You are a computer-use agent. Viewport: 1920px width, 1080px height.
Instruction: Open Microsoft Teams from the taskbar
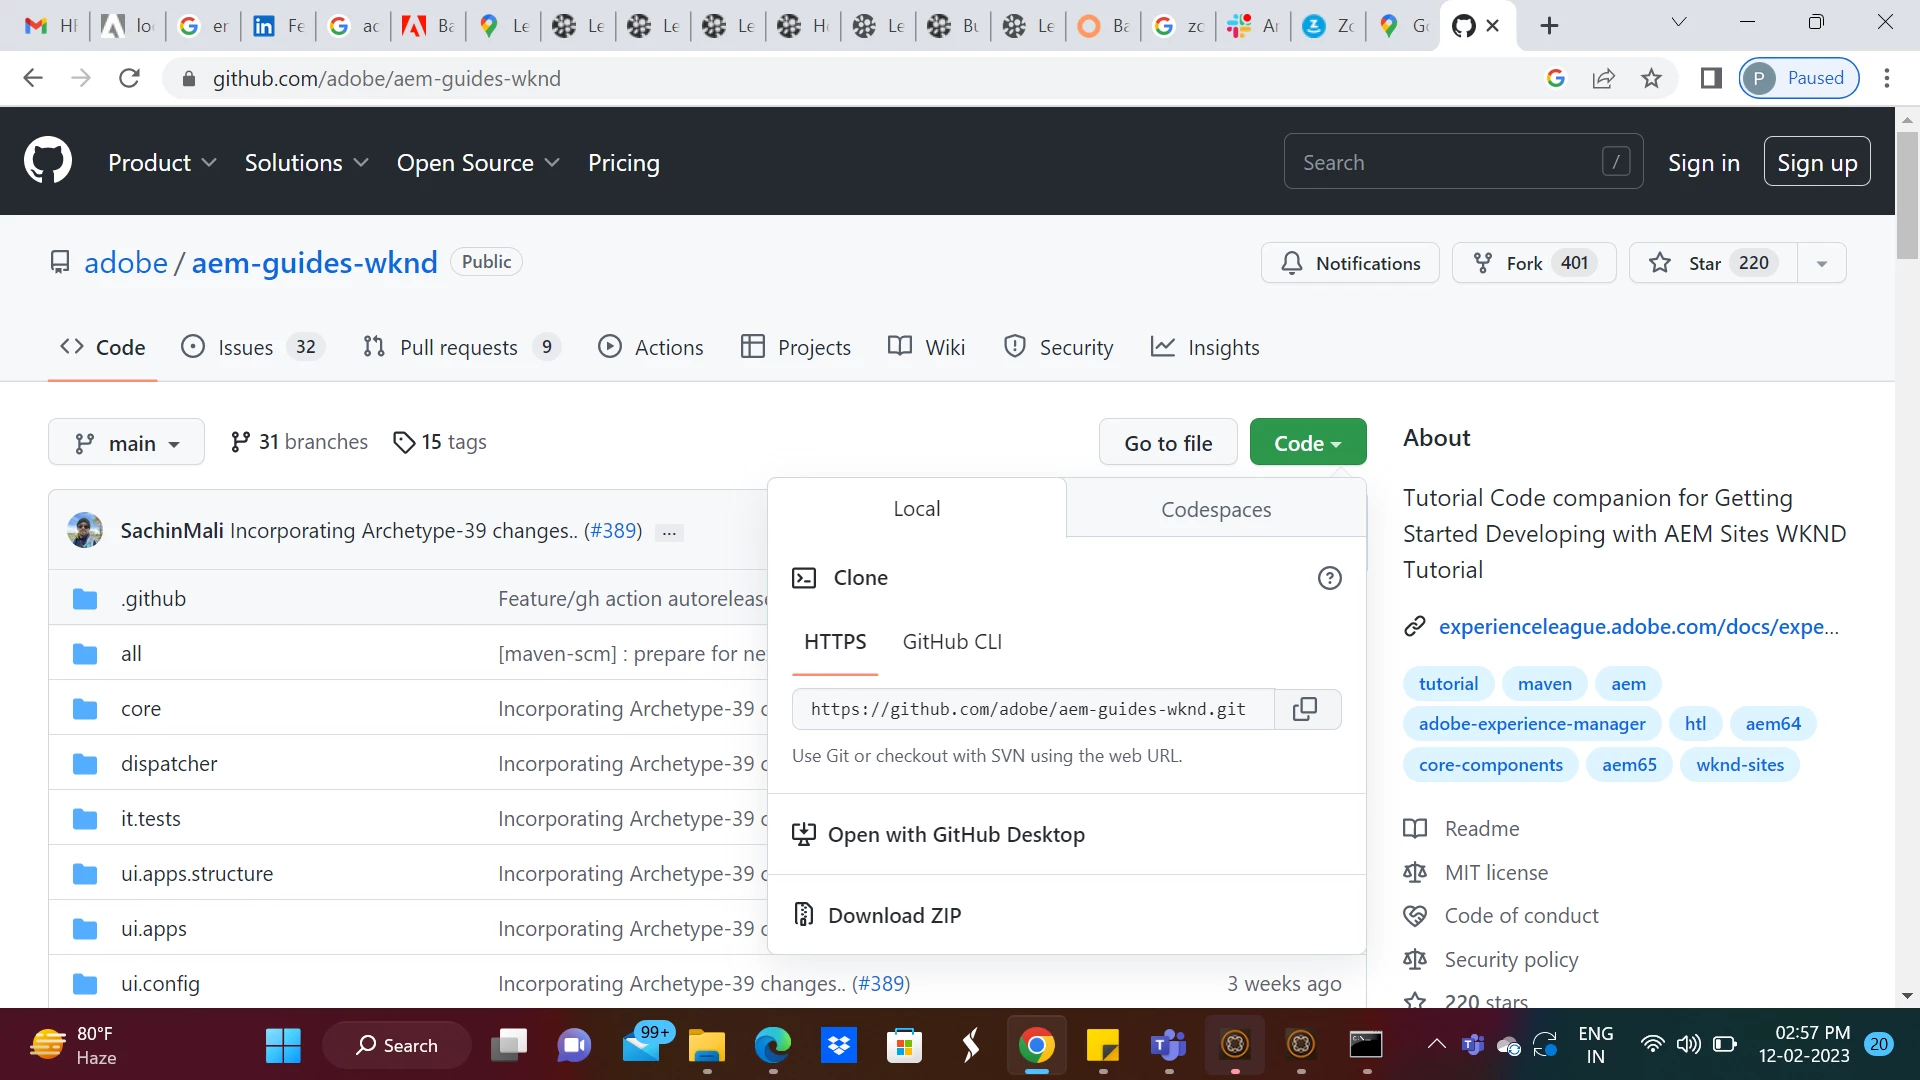tap(1168, 1045)
